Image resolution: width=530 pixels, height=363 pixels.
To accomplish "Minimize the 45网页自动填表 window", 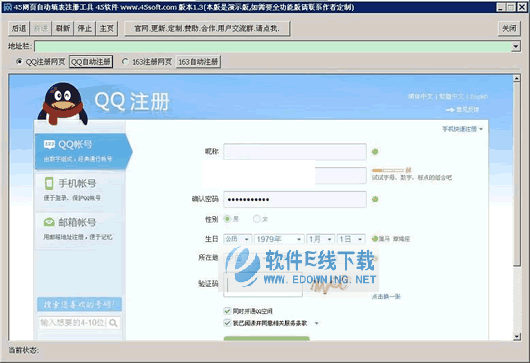I will [x=502, y=7].
